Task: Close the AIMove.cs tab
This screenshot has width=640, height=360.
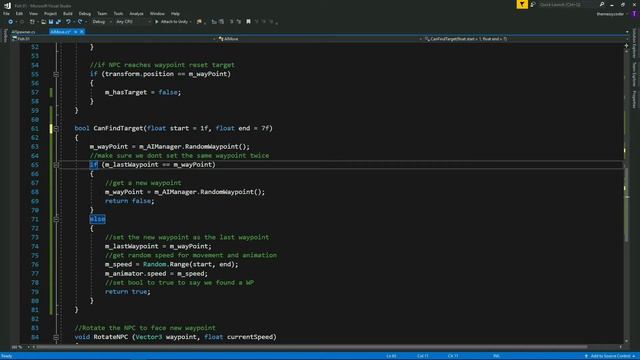Action: point(82,32)
